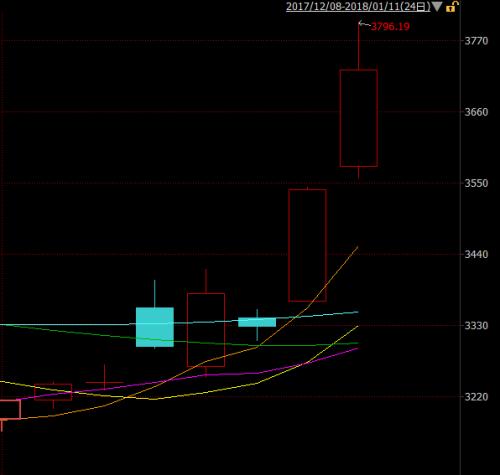Click the small arrow marker at the 3796.19 high
The image size is (500, 475).
tap(364, 24)
